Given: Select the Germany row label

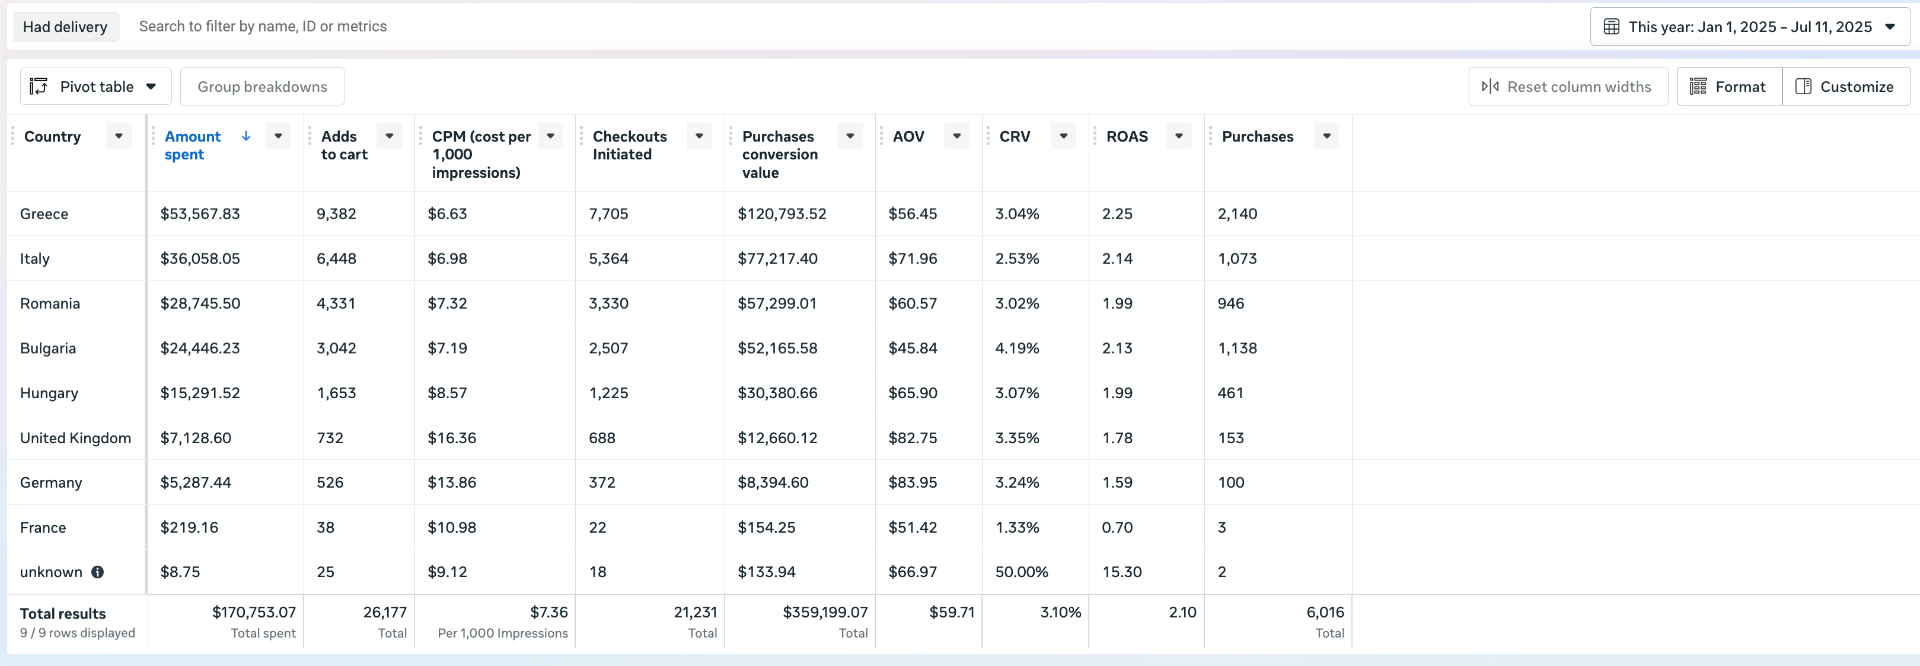Looking at the screenshot, I should 51,483.
